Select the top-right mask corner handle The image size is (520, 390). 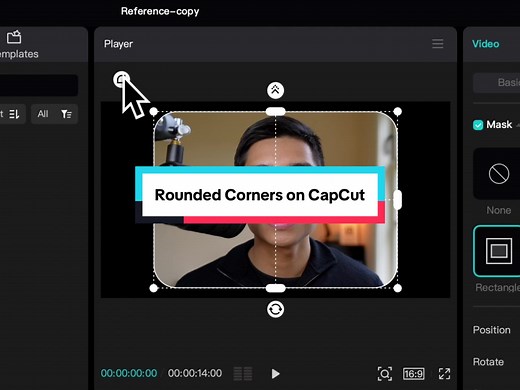click(397, 111)
